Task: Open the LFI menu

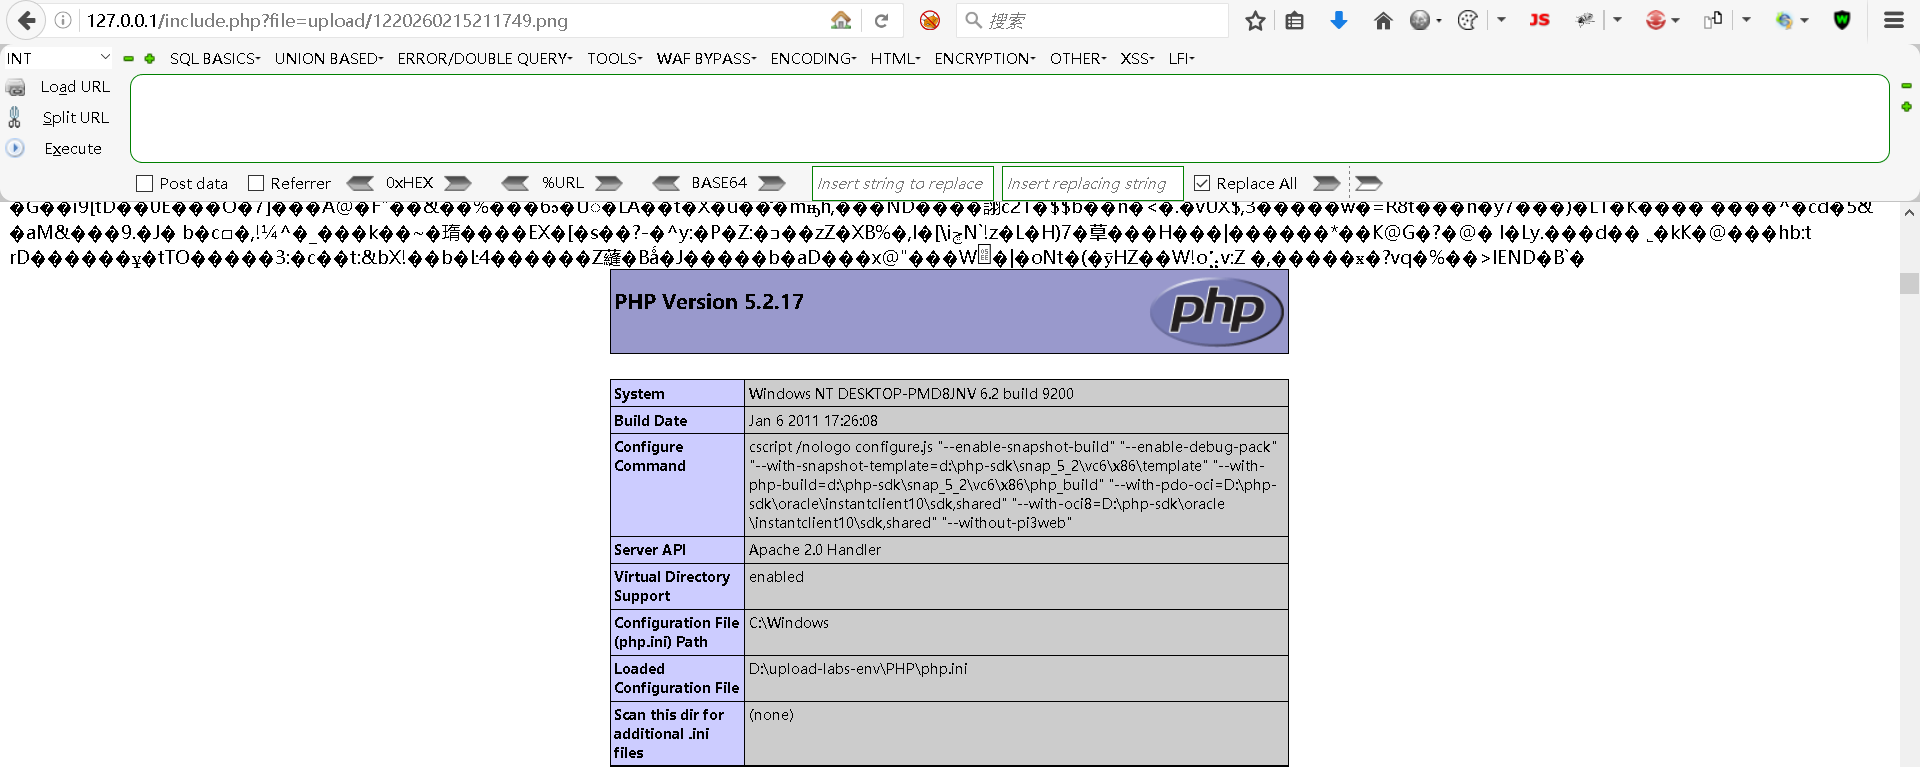Action: (1182, 59)
